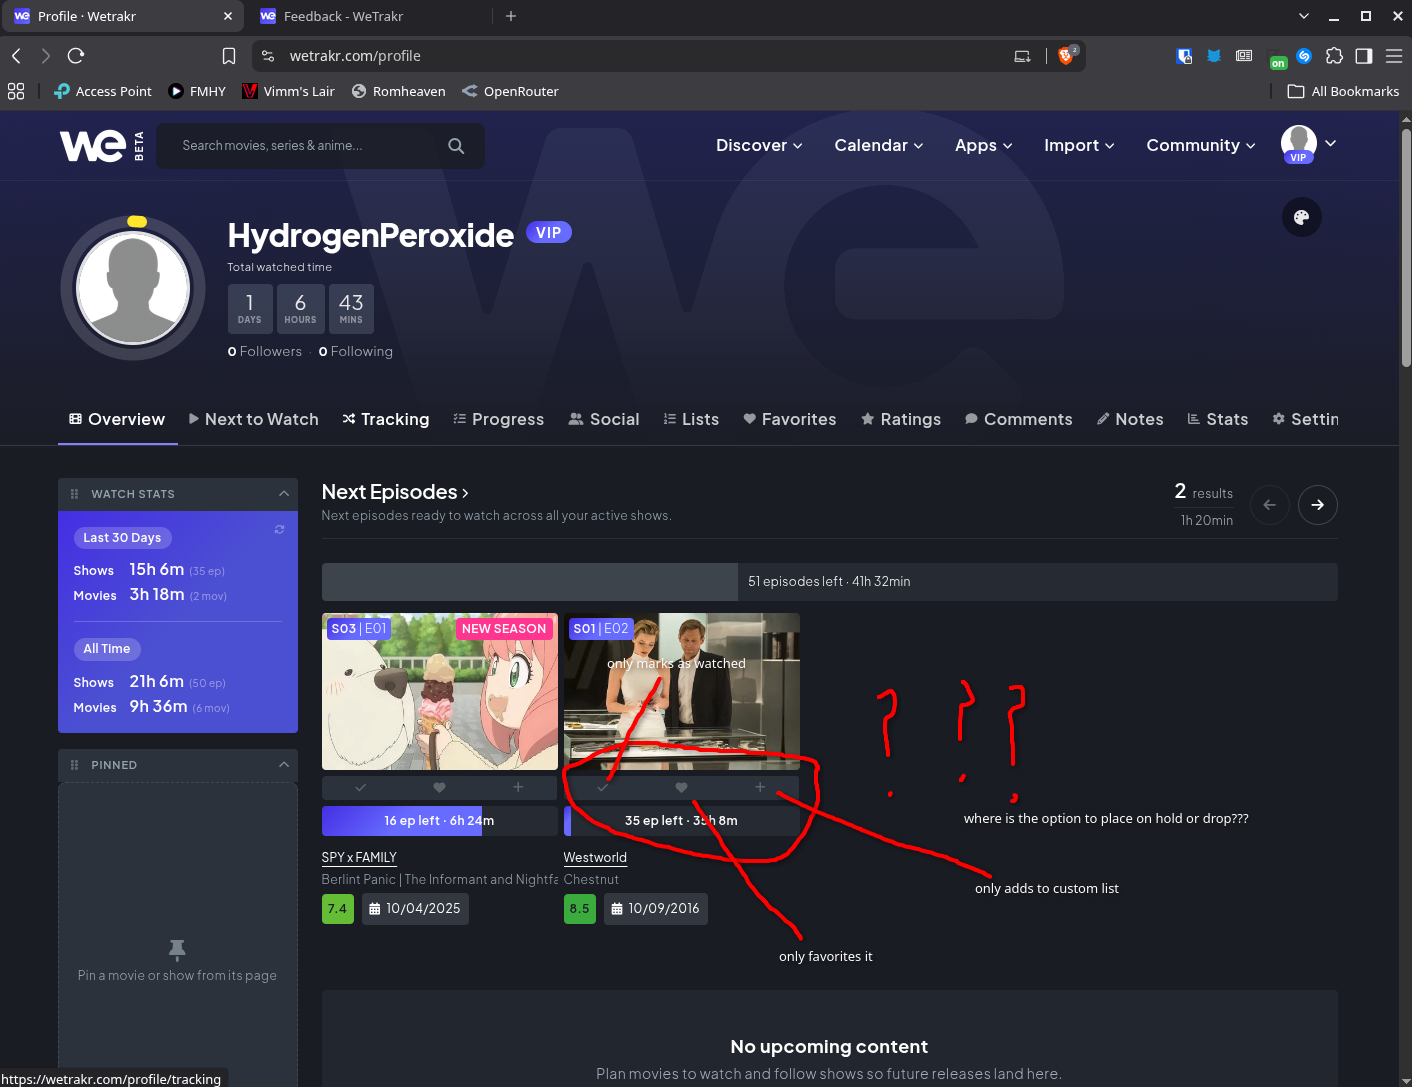Open the Import dropdown menu
The height and width of the screenshot is (1087, 1412).
[1078, 145]
